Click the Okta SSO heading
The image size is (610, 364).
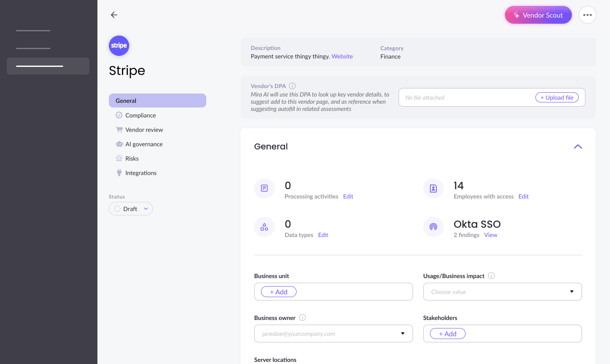pos(477,224)
